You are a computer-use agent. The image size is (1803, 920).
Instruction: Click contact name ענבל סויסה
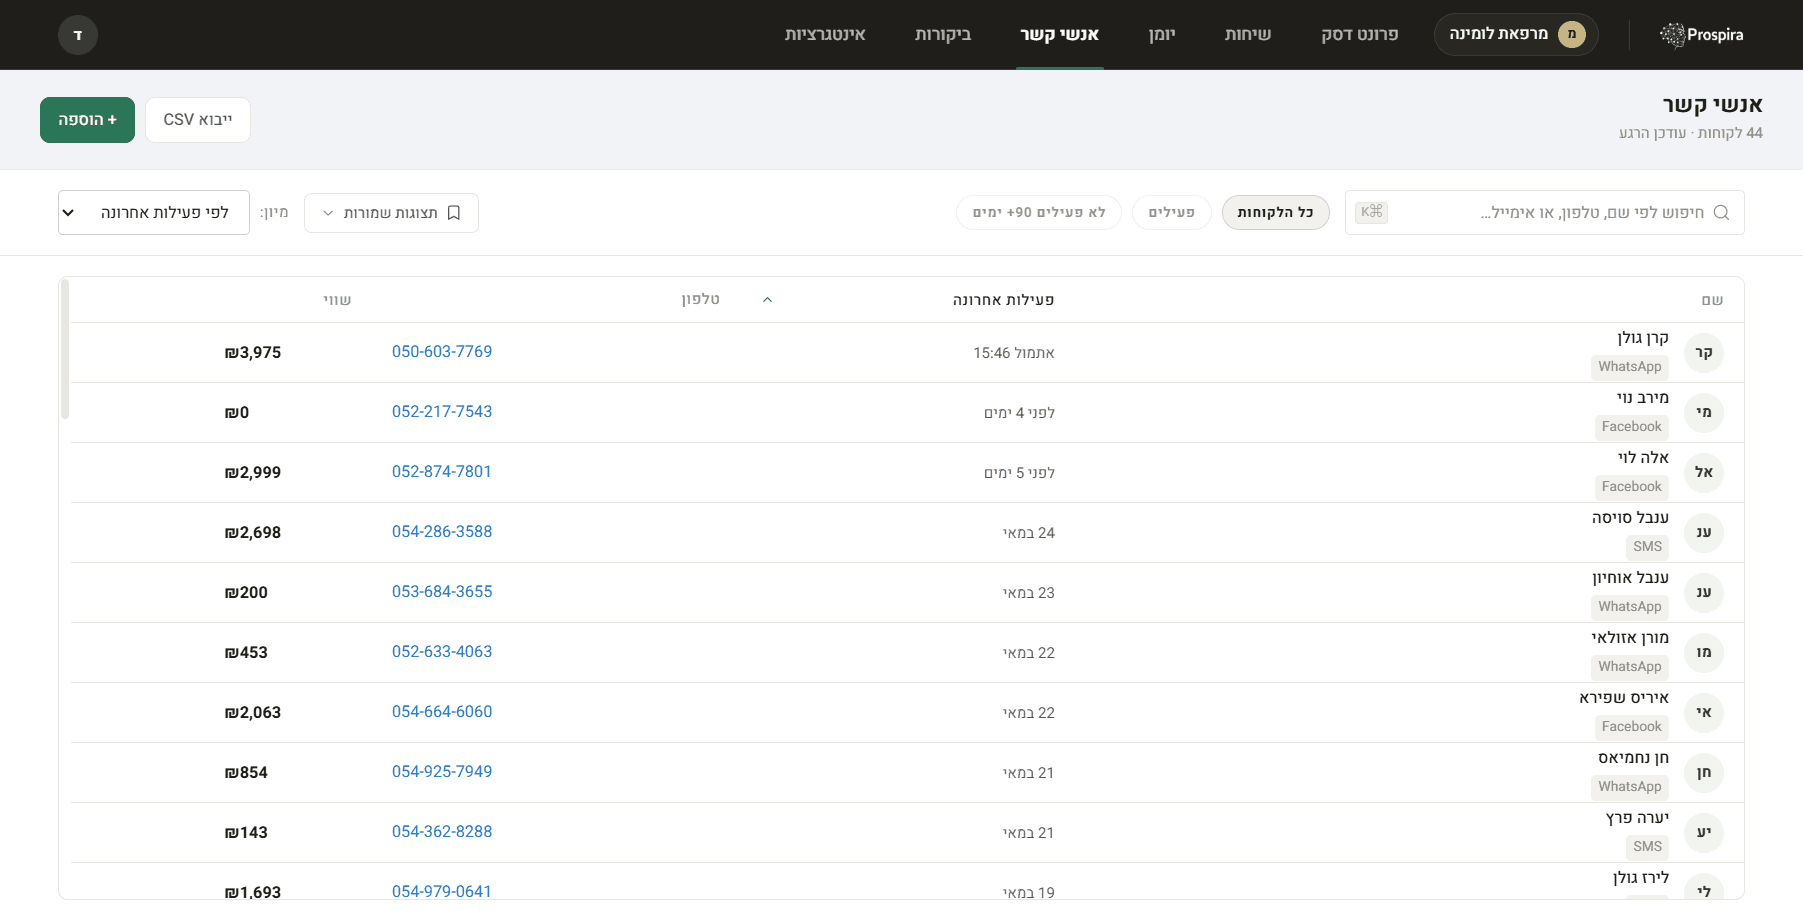point(1631,518)
